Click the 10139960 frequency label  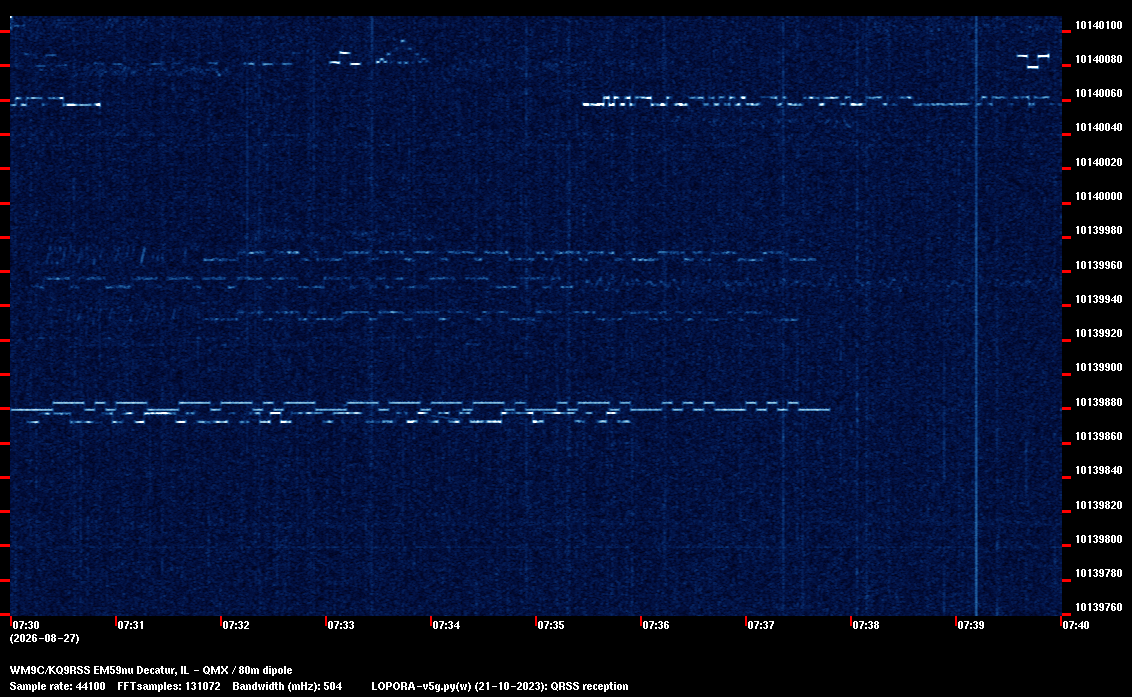pyautogui.click(x=1098, y=264)
